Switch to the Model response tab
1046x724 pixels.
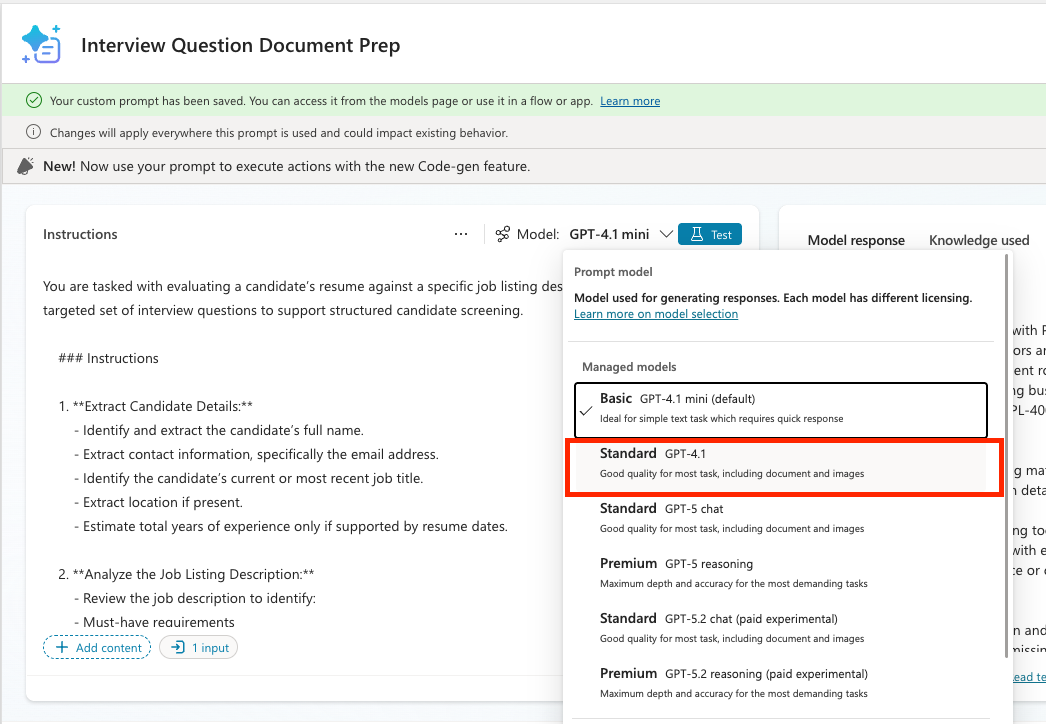[856, 240]
